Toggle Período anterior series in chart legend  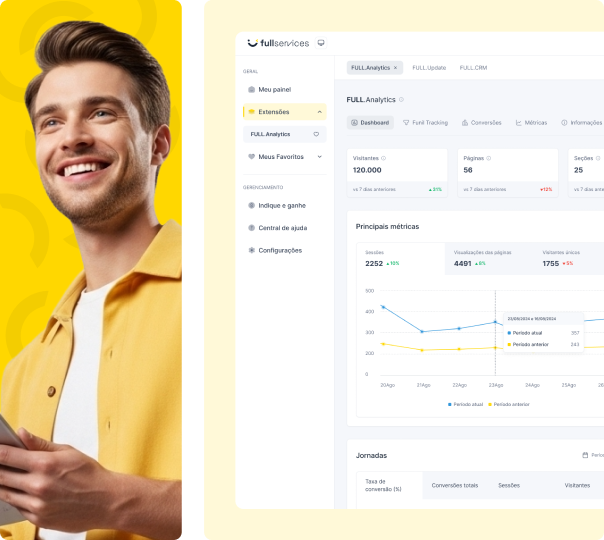click(510, 404)
